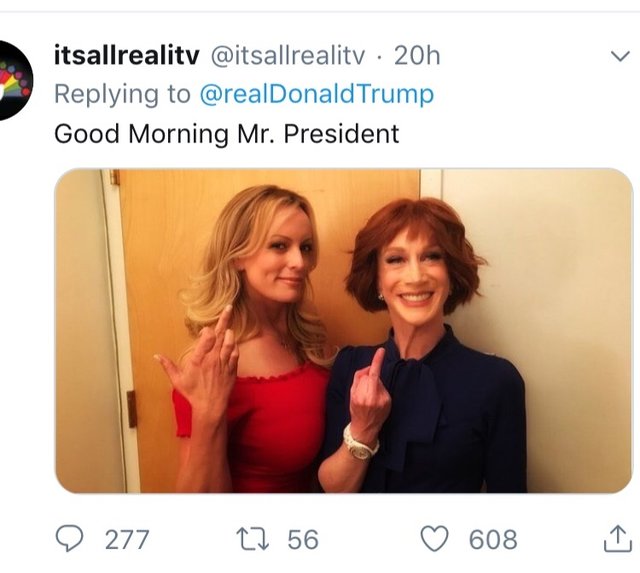Viewport: 640px width, 573px height.
Task: Like the tweet with heart icon
Action: (x=435, y=539)
